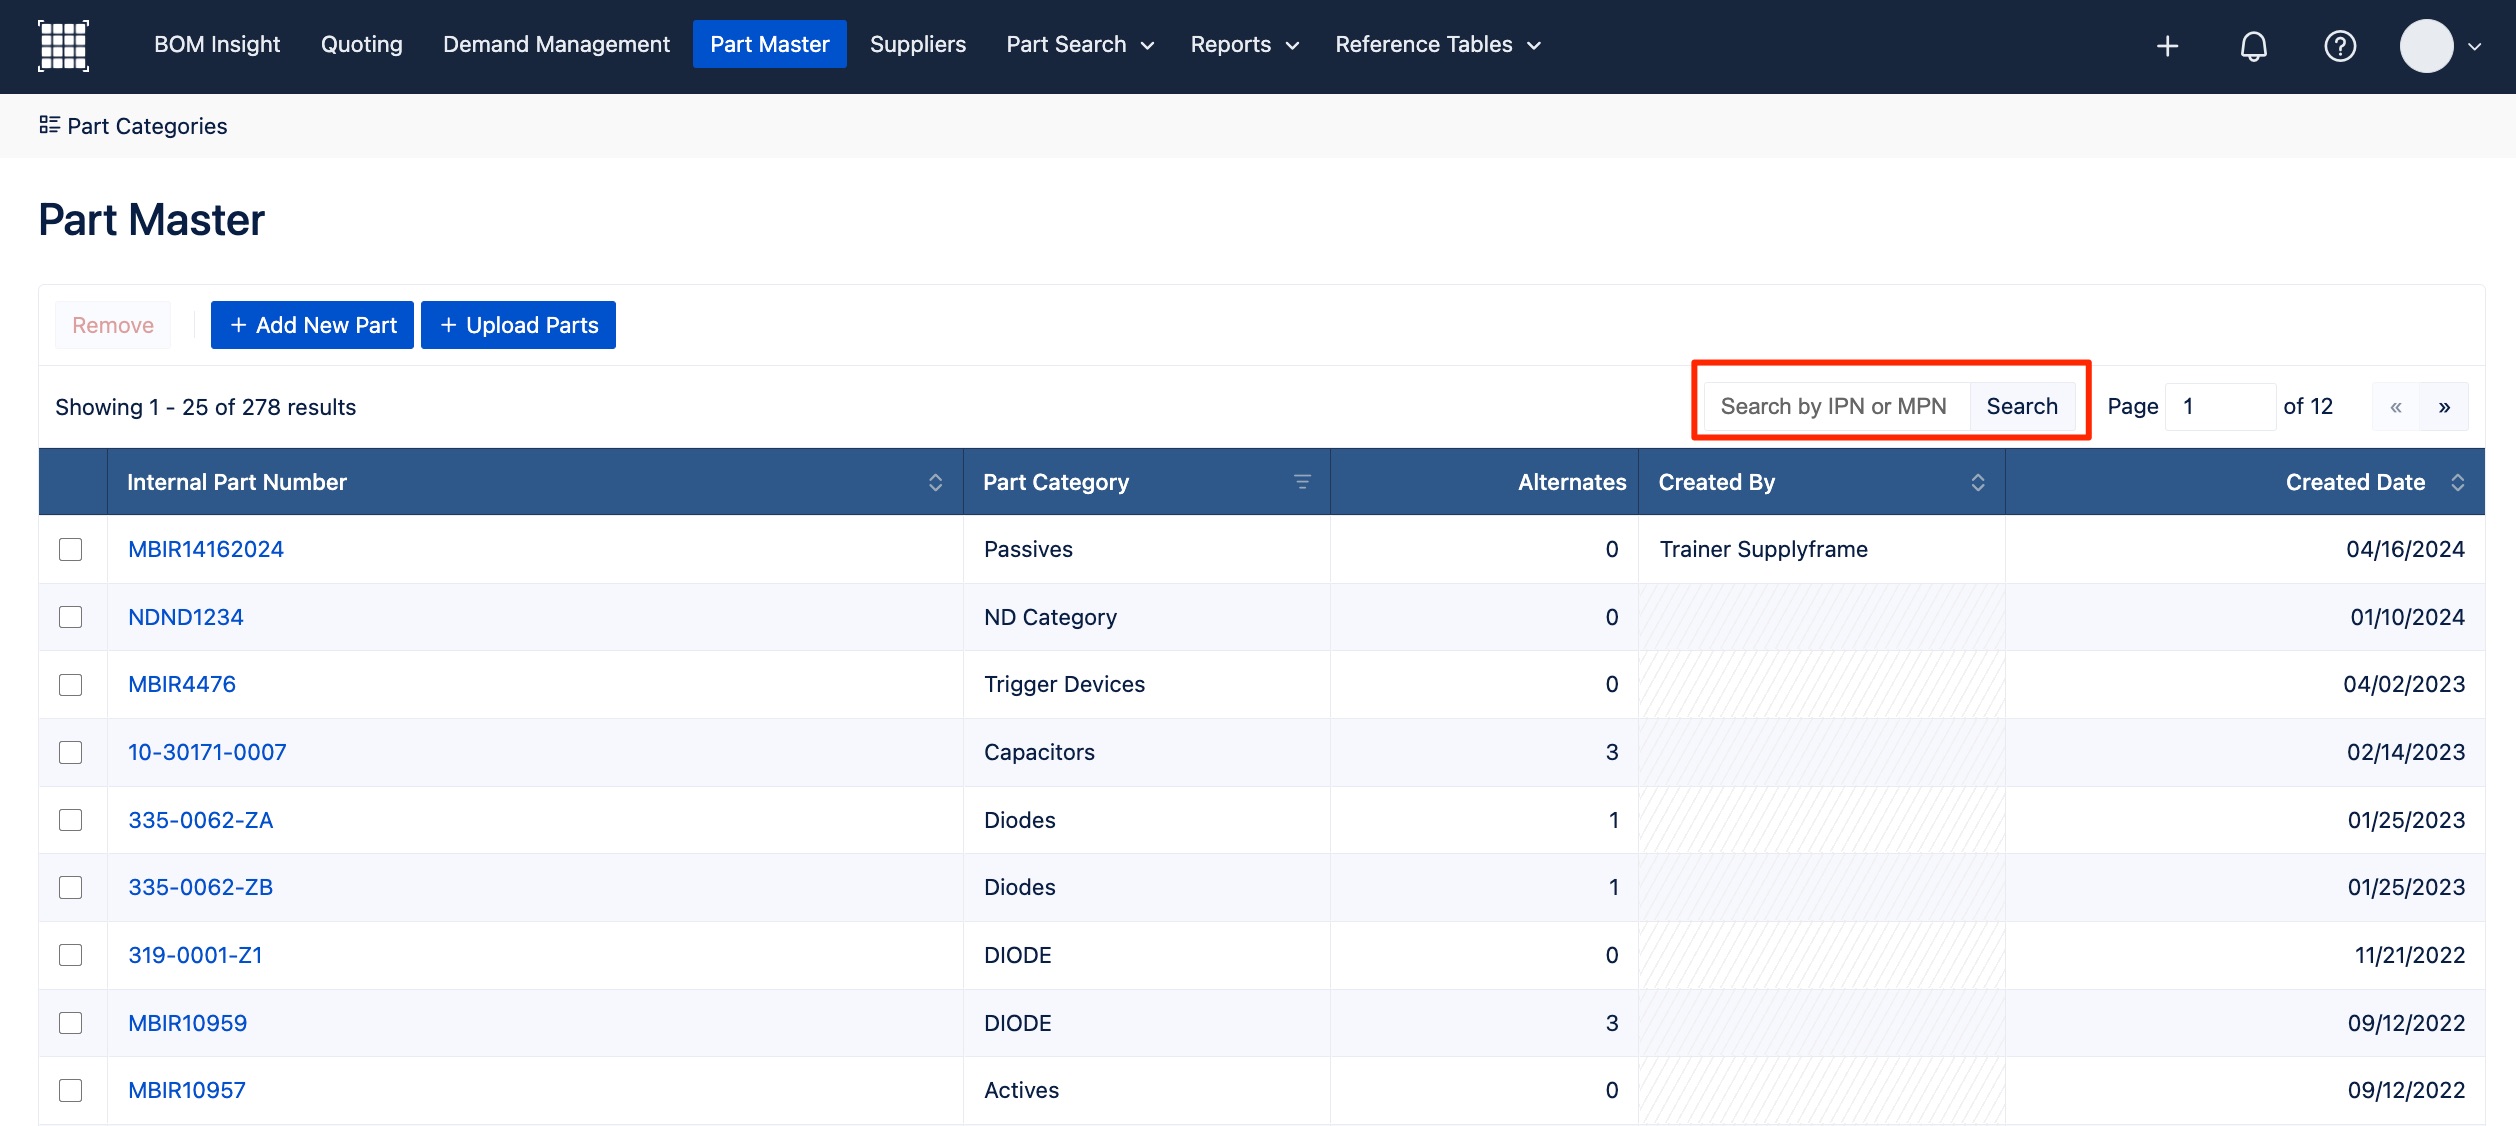Click the Part Categories list icon
Image resolution: width=2516 pixels, height=1126 pixels.
coord(49,125)
